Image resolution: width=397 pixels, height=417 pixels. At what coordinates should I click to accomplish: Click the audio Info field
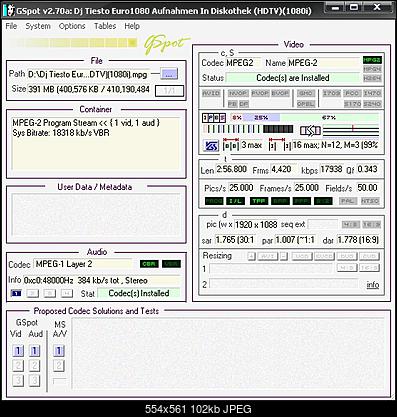click(101, 280)
